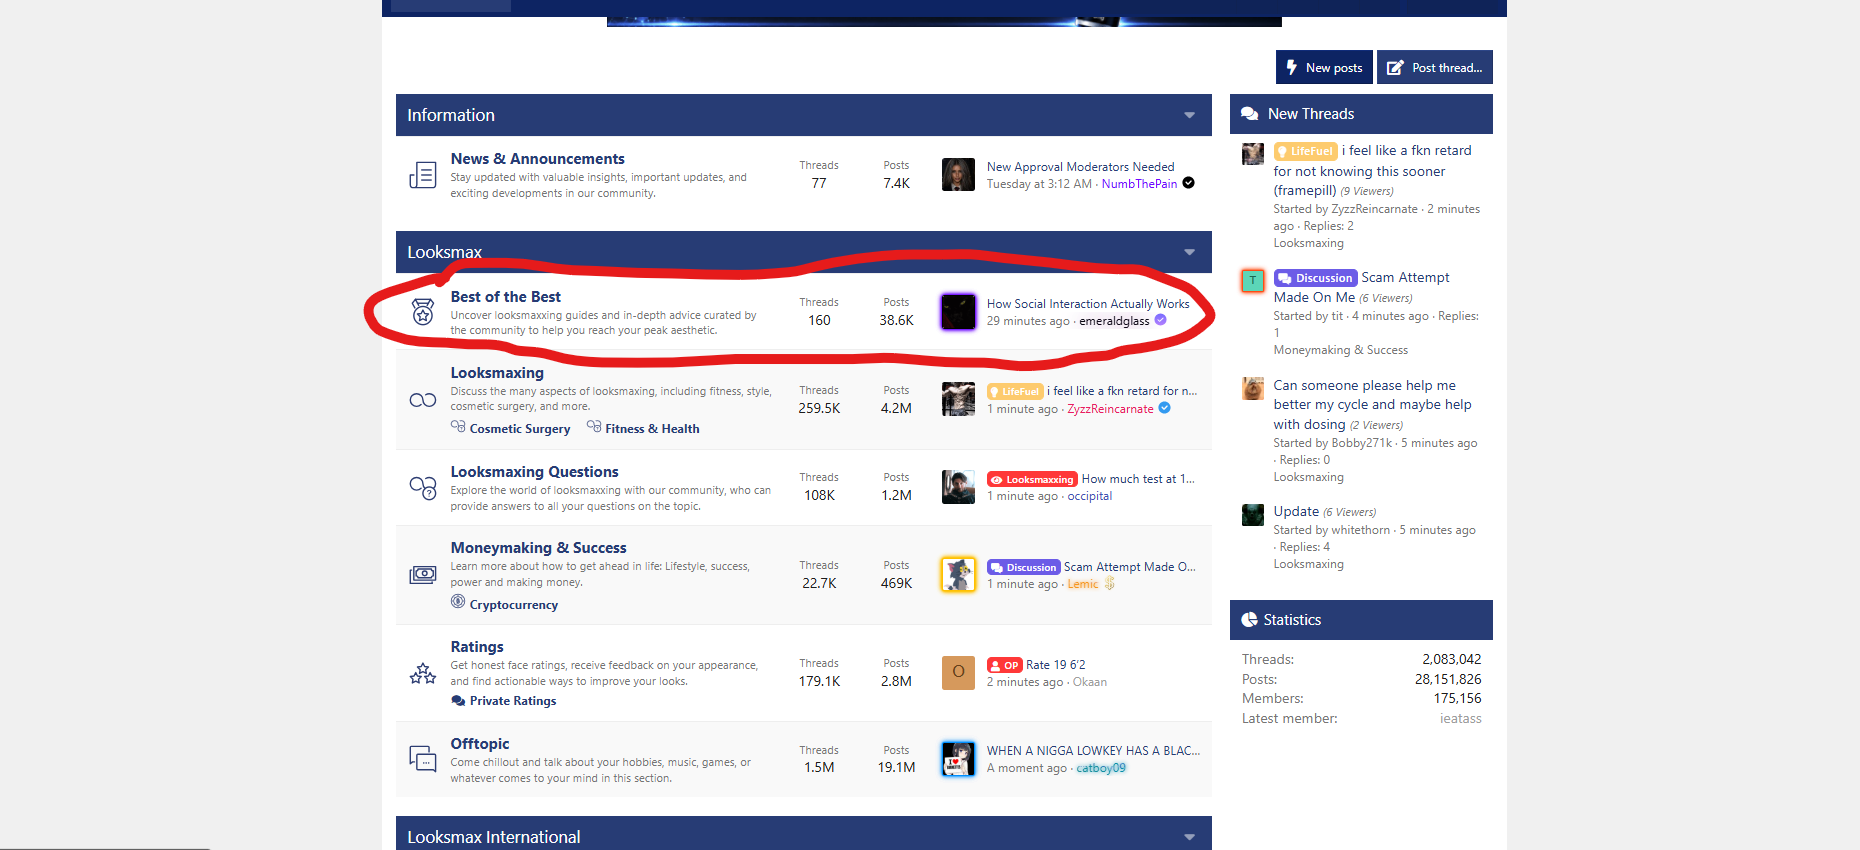Go to Cryptocurrency subforum
This screenshot has width=1860, height=850.
(x=514, y=605)
